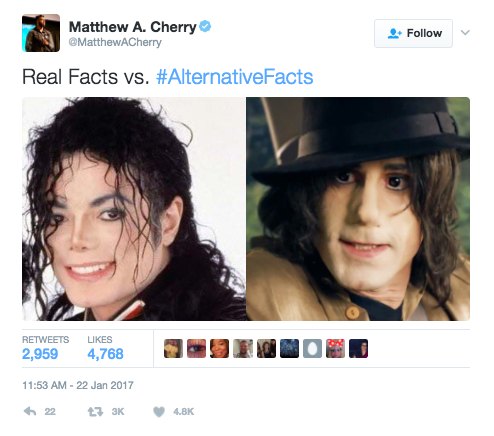Click the blue verified badge icon

(x=205, y=26)
